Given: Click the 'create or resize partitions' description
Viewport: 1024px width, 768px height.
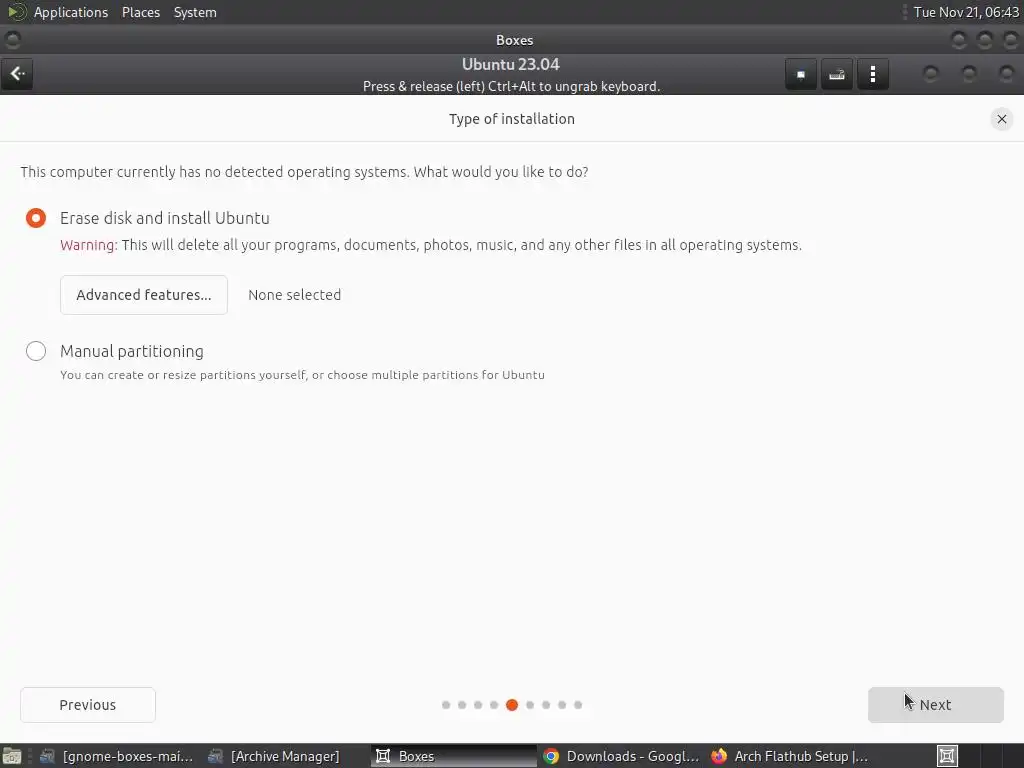Looking at the screenshot, I should (302, 376).
